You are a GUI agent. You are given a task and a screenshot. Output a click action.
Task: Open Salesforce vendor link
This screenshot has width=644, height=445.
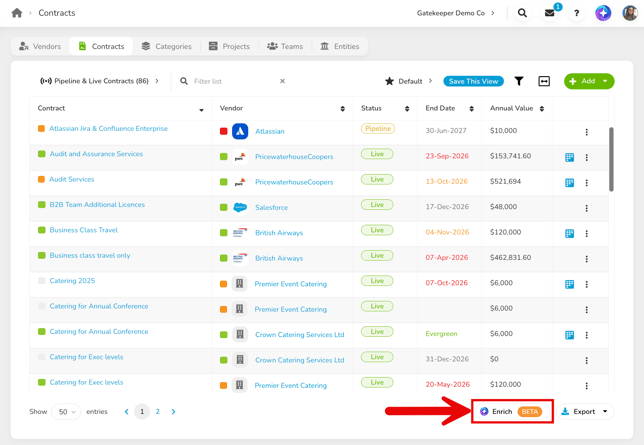(x=271, y=208)
